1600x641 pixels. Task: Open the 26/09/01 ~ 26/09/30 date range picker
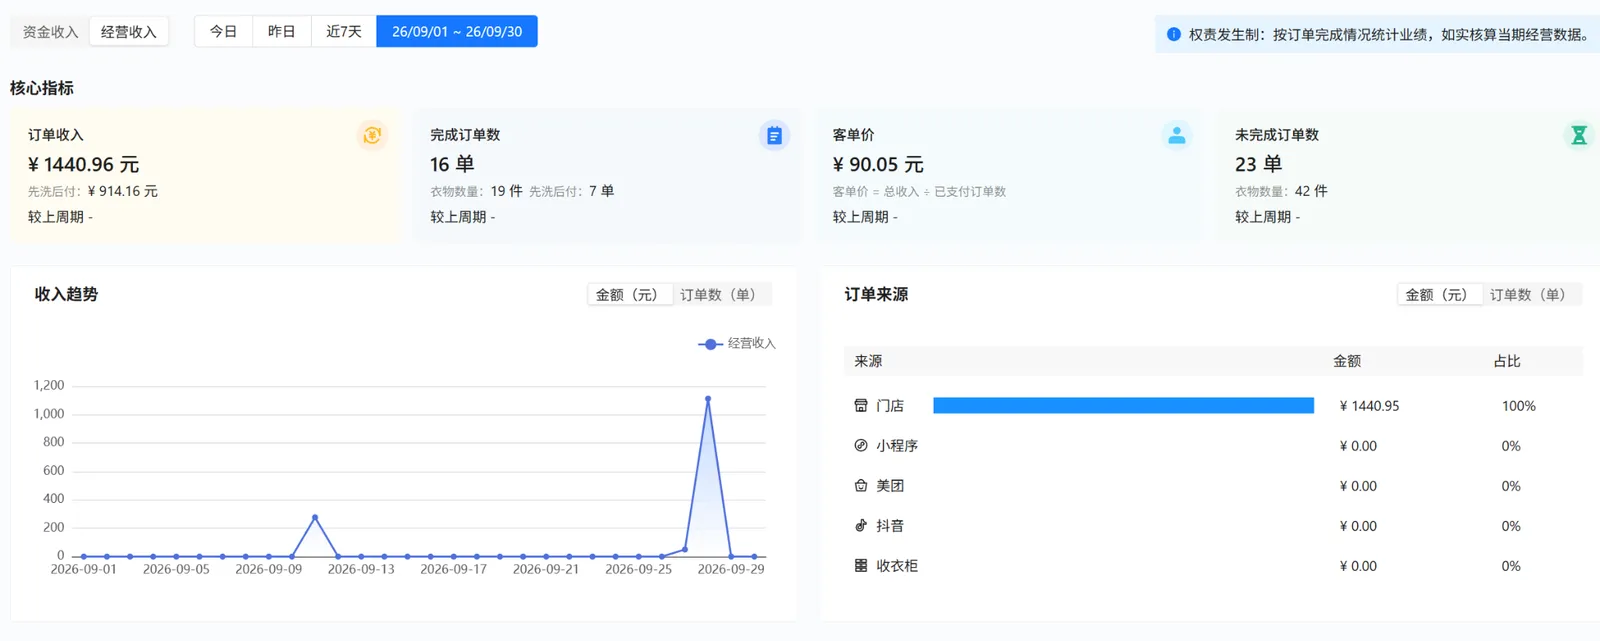(457, 32)
